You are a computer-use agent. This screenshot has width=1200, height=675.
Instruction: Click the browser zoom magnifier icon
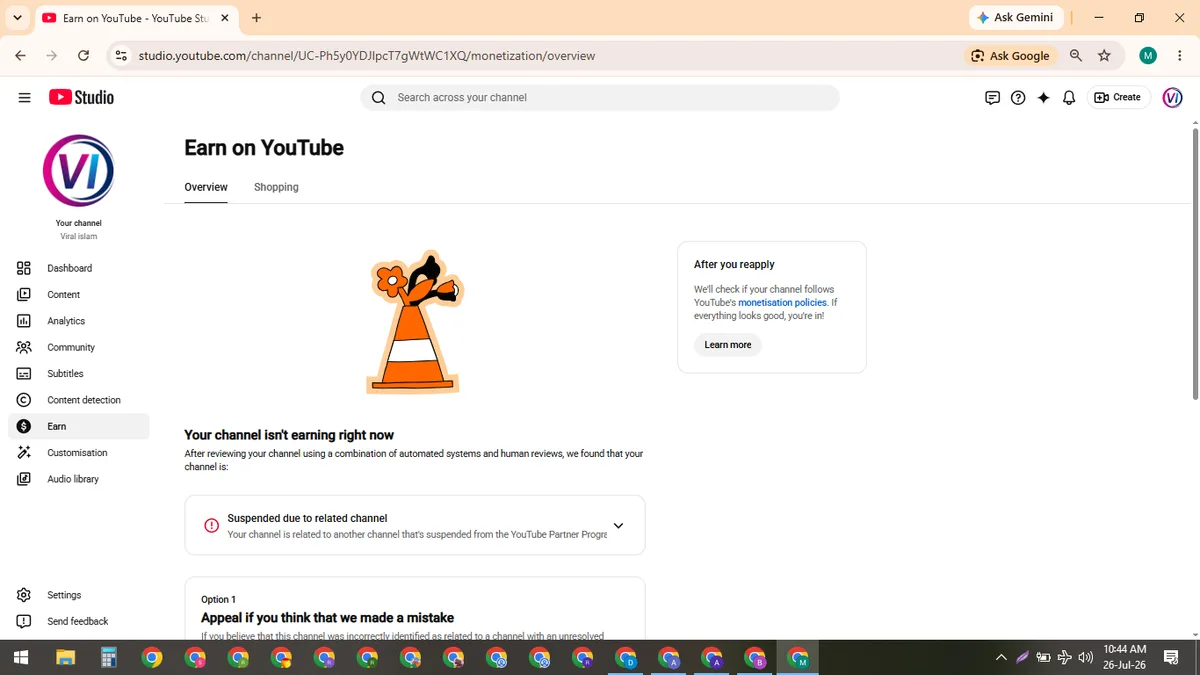click(1076, 56)
